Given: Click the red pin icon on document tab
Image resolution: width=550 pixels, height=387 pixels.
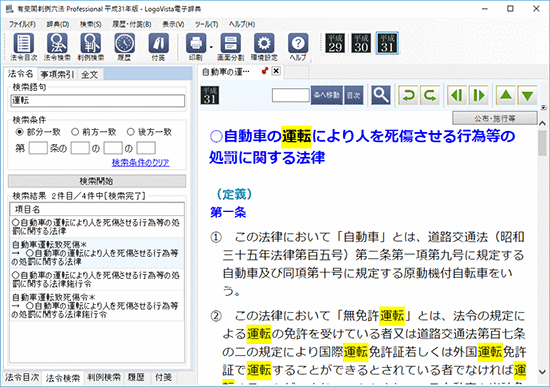Looking at the screenshot, I should [x=265, y=71].
